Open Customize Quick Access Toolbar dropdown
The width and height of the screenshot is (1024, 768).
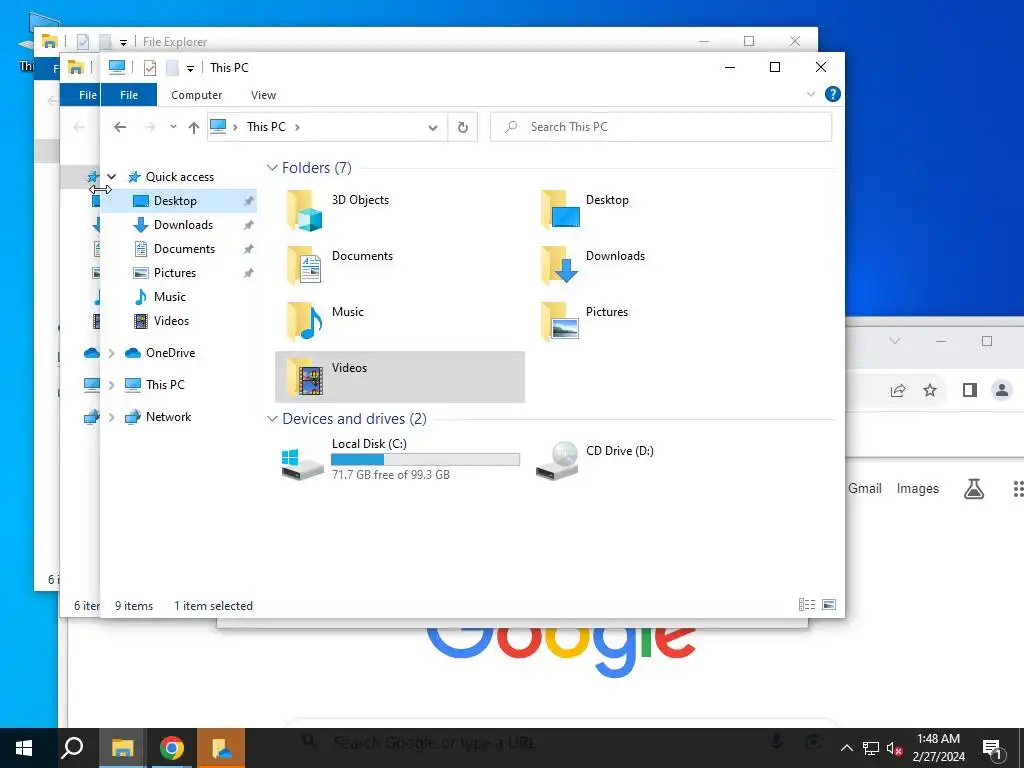(x=190, y=68)
